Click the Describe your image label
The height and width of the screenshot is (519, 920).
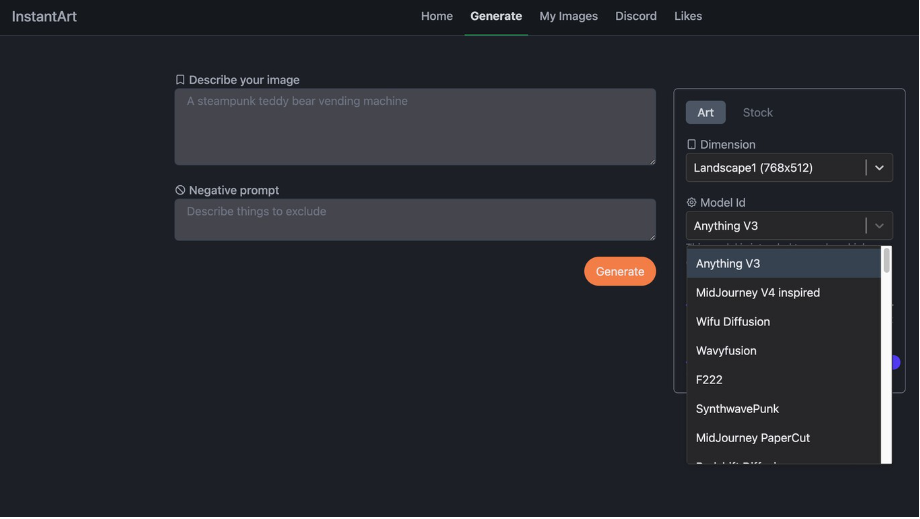pos(244,80)
